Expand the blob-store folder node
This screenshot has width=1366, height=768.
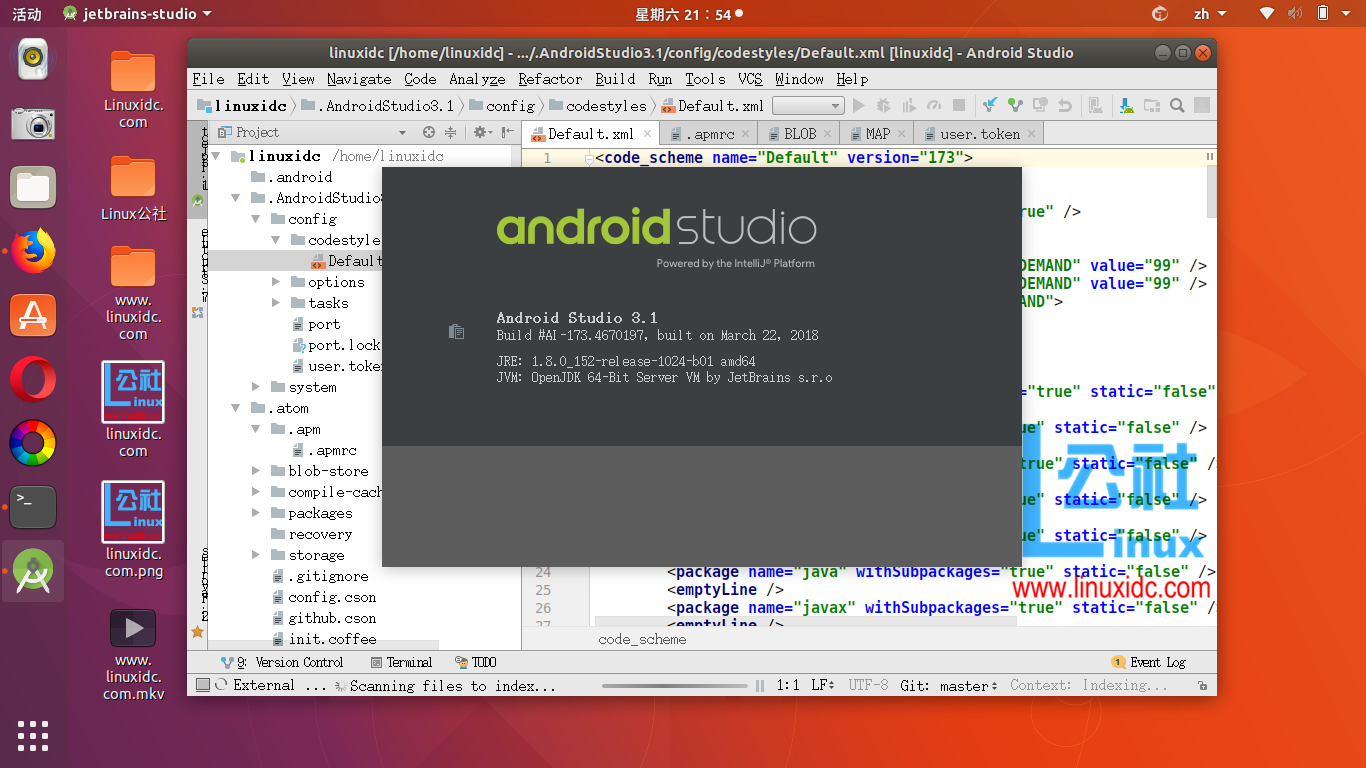pos(256,471)
